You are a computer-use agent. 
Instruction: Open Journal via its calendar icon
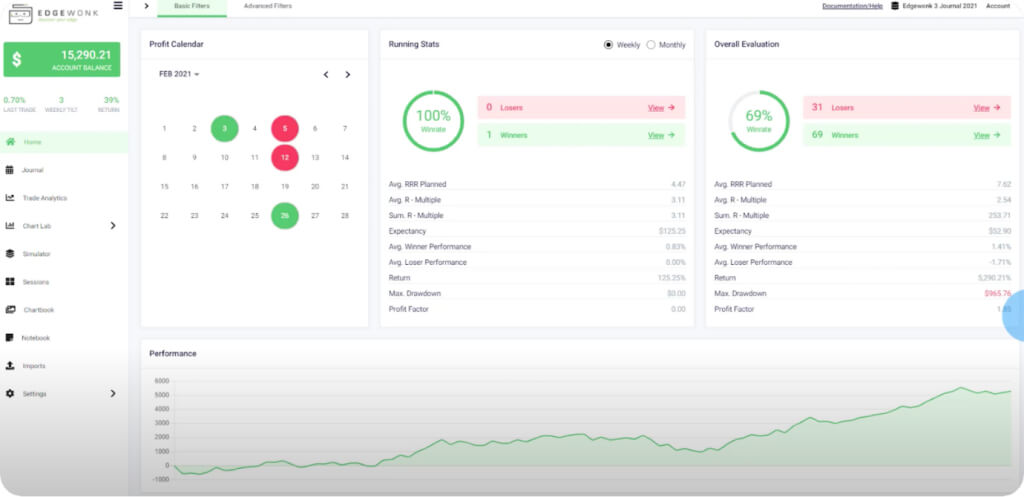click(x=10, y=170)
